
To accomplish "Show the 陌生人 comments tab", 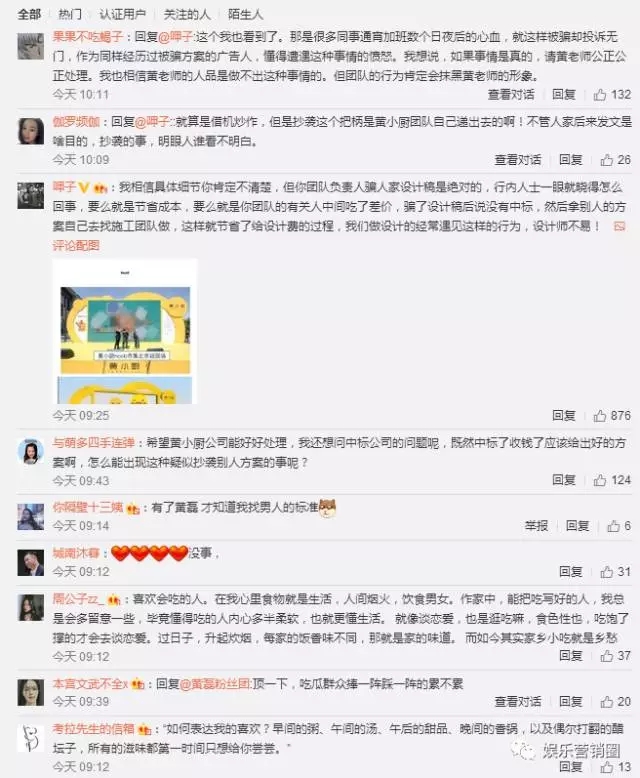I will (246, 14).
